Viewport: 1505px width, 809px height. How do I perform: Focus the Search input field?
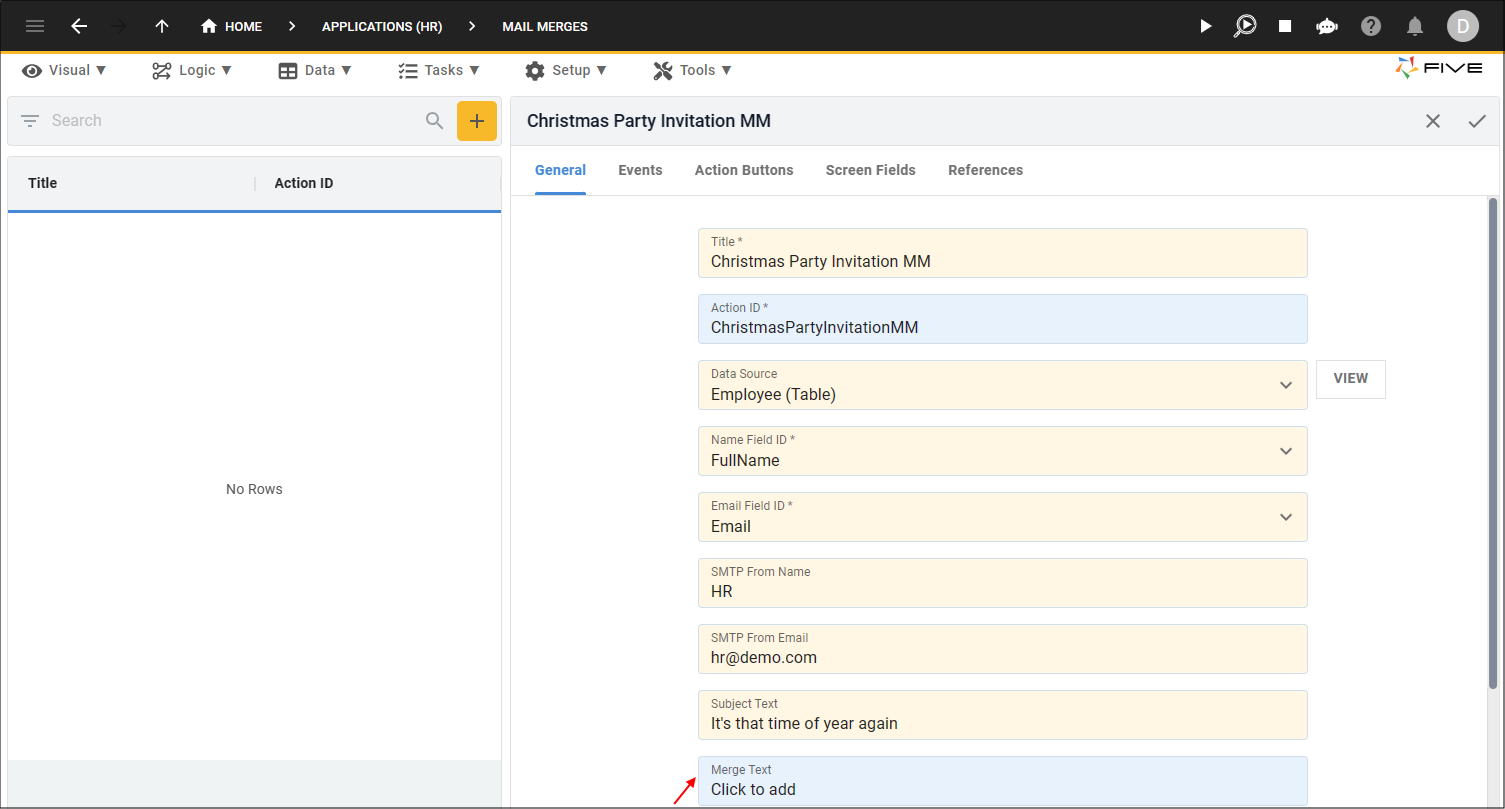click(230, 121)
